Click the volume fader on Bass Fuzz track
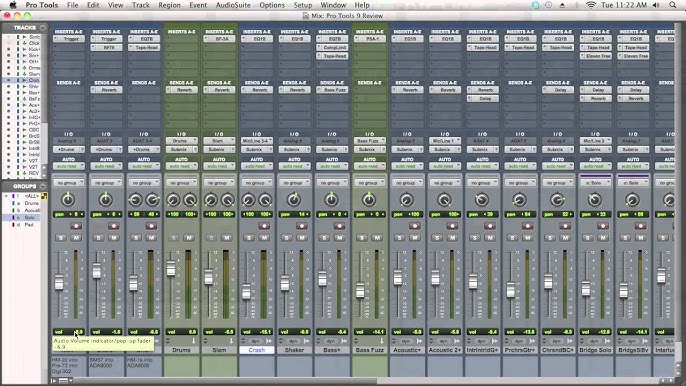 (360, 290)
